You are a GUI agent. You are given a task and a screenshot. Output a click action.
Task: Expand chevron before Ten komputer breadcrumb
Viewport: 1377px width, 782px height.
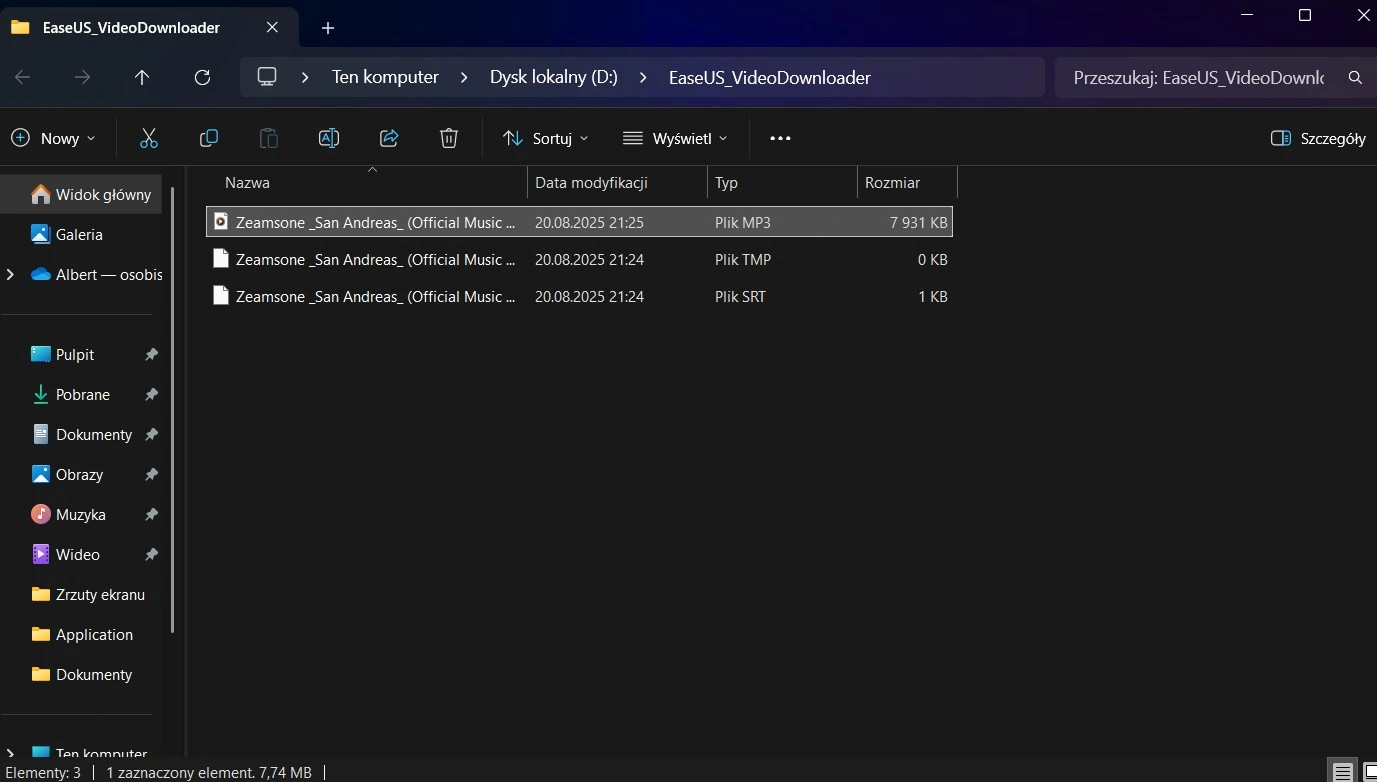click(x=306, y=77)
